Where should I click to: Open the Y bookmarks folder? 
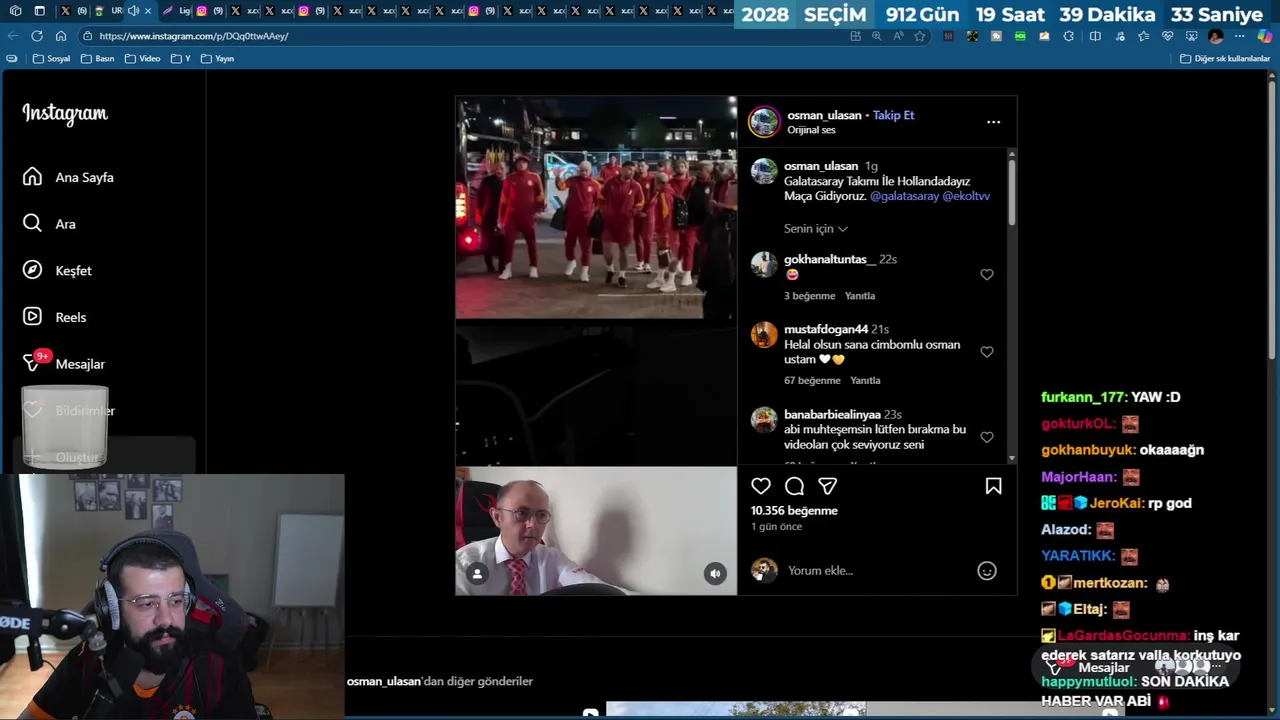(181, 59)
